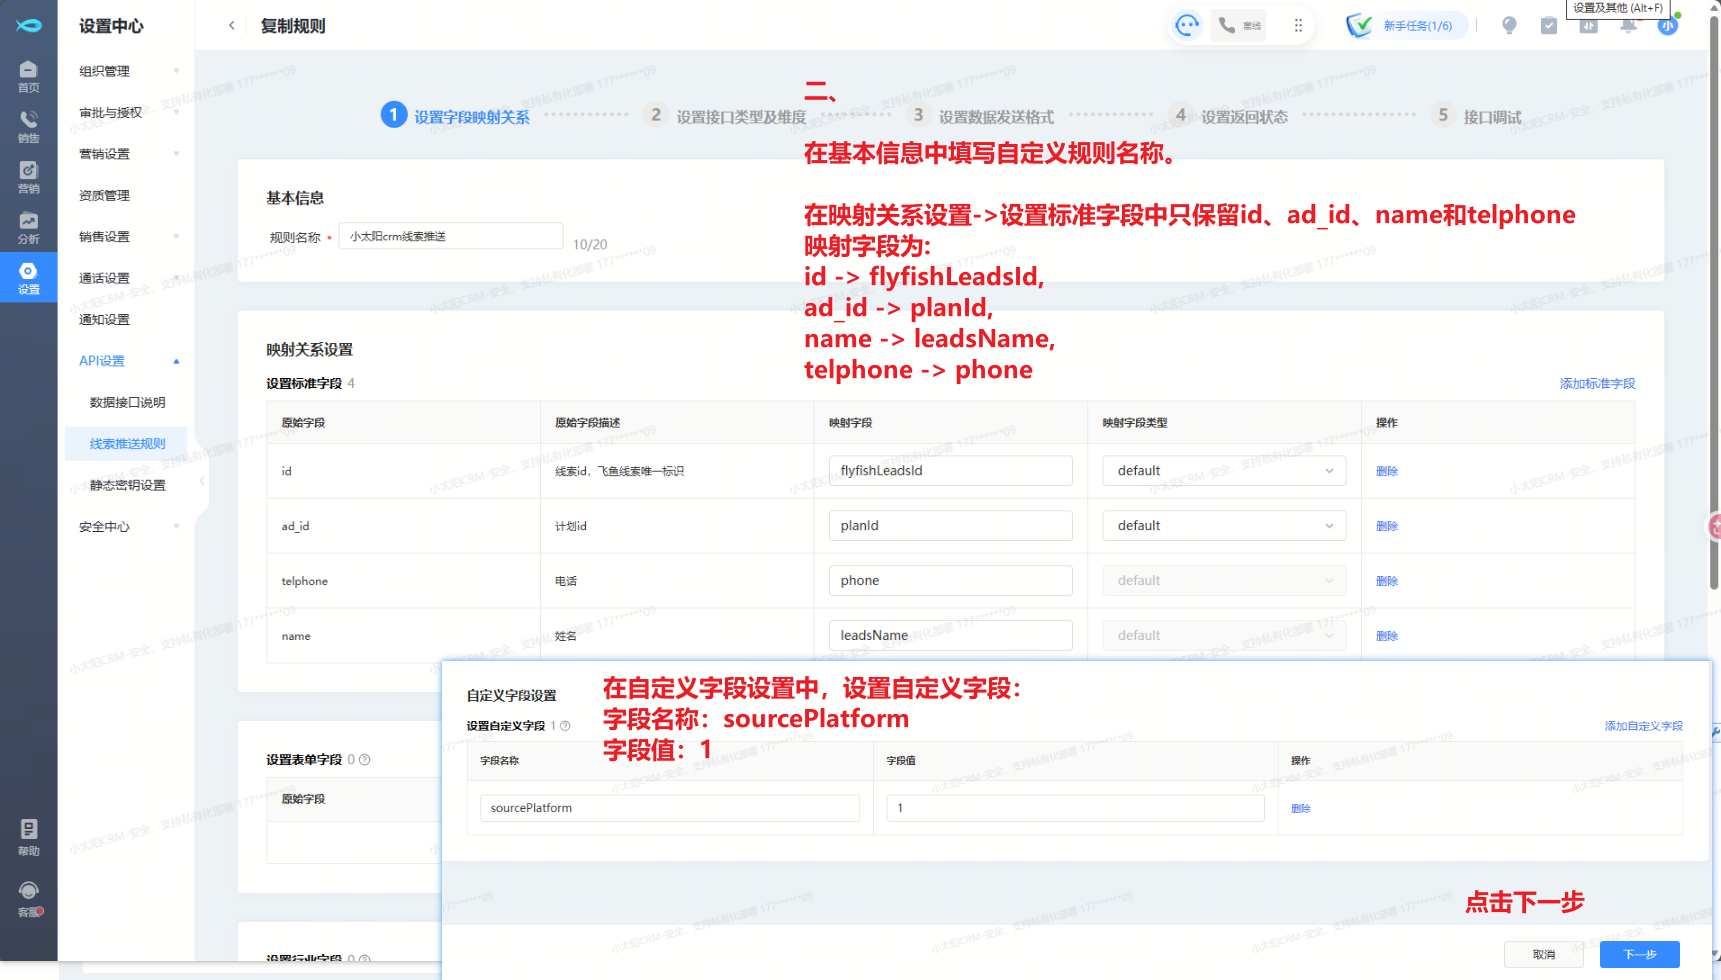Go to step 5 接口调试
The image size is (1721, 980).
tap(1476, 116)
